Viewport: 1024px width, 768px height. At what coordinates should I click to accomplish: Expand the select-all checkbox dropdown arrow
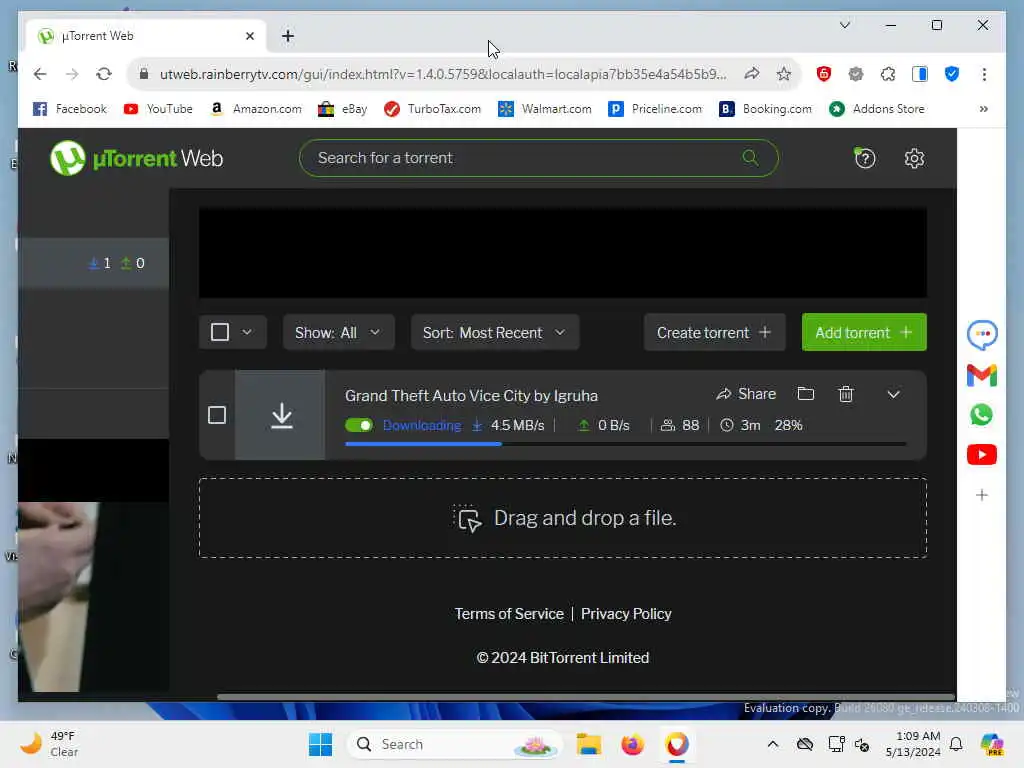point(247,332)
